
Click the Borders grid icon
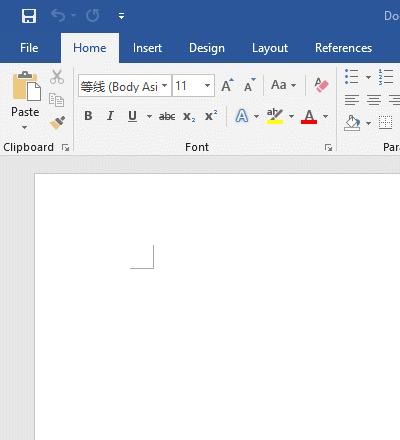pos(386,123)
